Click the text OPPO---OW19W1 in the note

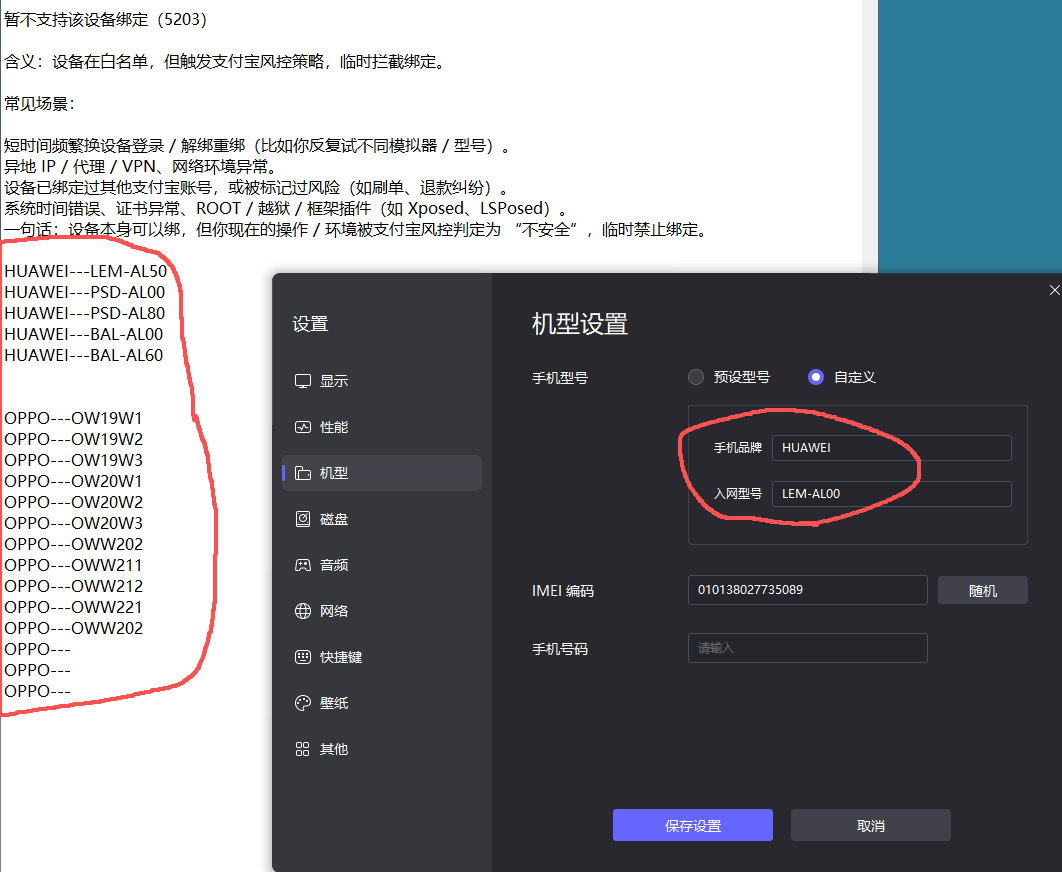click(73, 418)
